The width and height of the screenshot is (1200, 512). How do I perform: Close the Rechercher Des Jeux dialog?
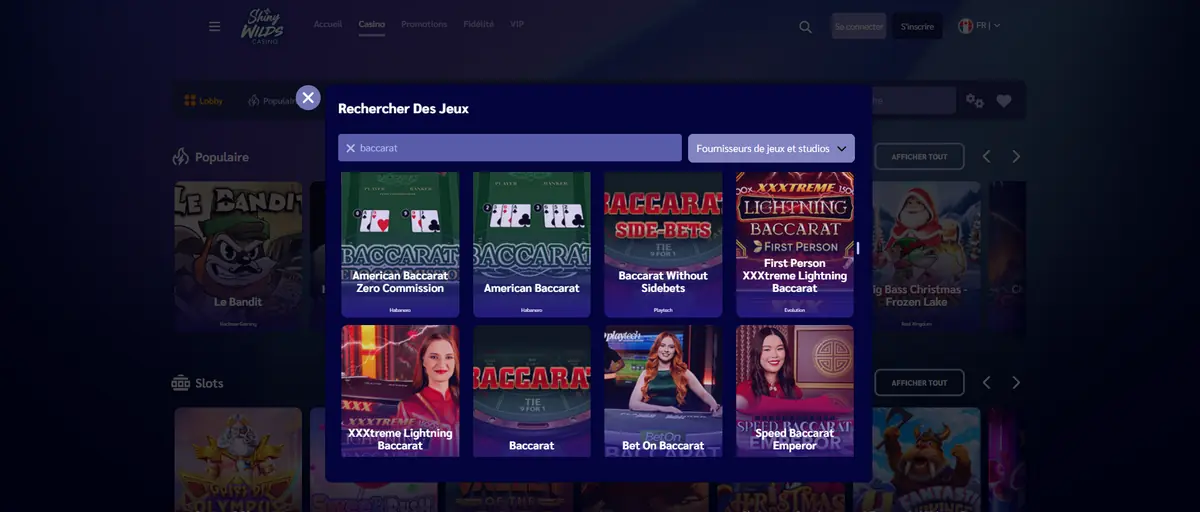click(308, 97)
